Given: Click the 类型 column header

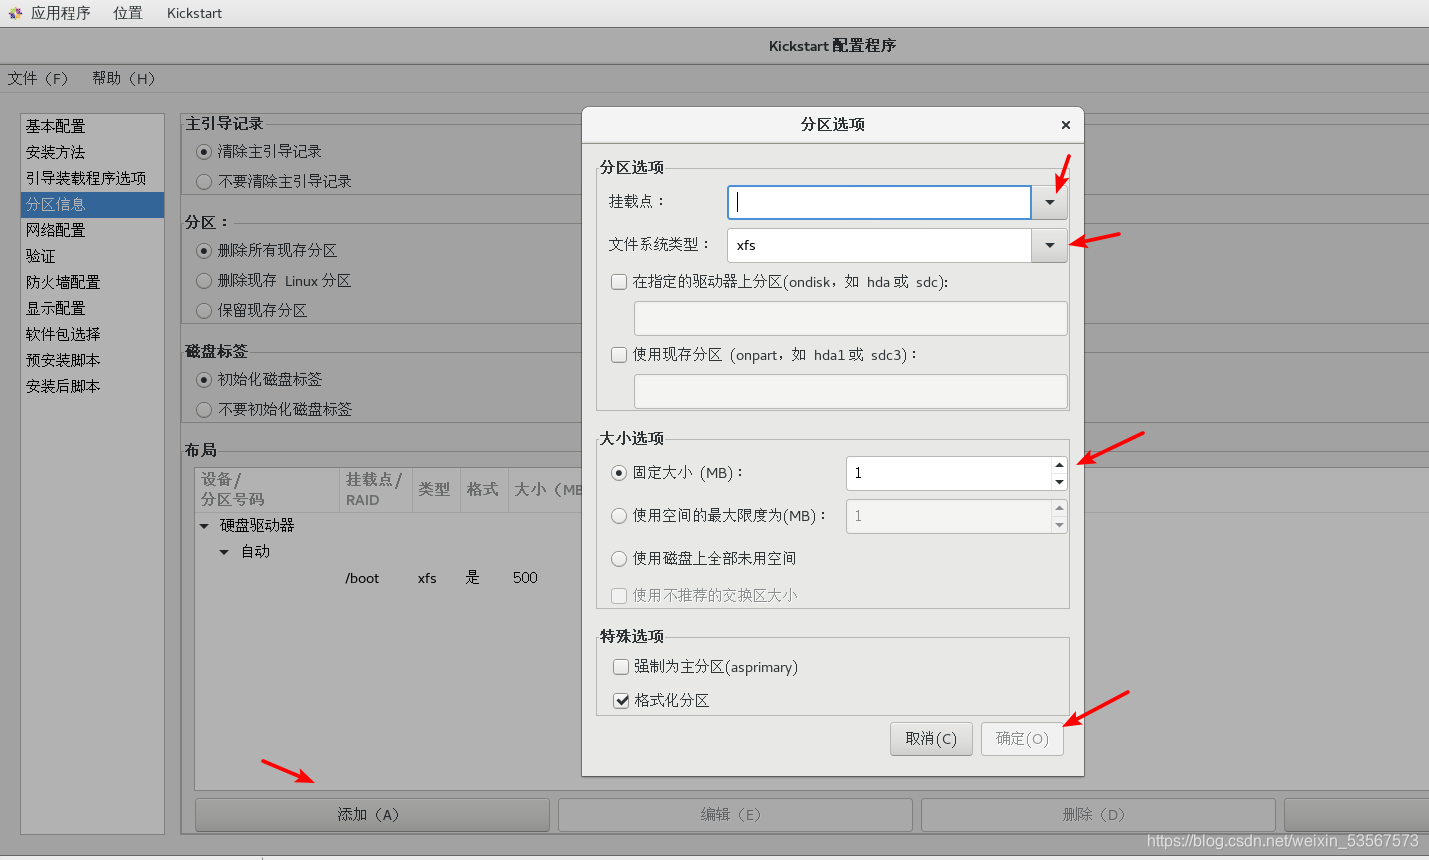Looking at the screenshot, I should point(435,490).
